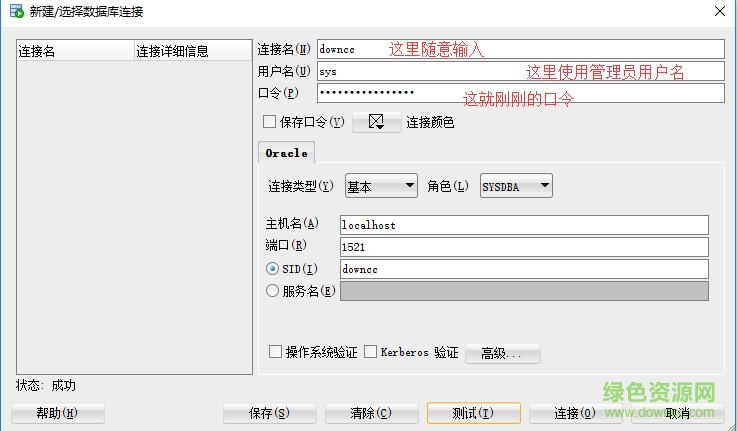Select the SID radio button
738x431 pixels.
tap(273, 269)
